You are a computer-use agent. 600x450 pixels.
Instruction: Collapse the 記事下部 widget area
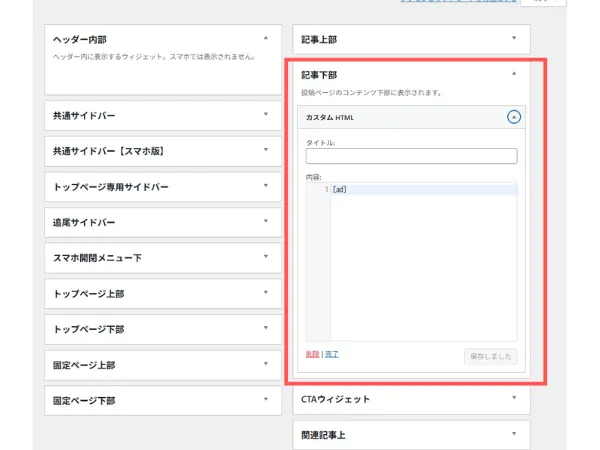coord(514,73)
